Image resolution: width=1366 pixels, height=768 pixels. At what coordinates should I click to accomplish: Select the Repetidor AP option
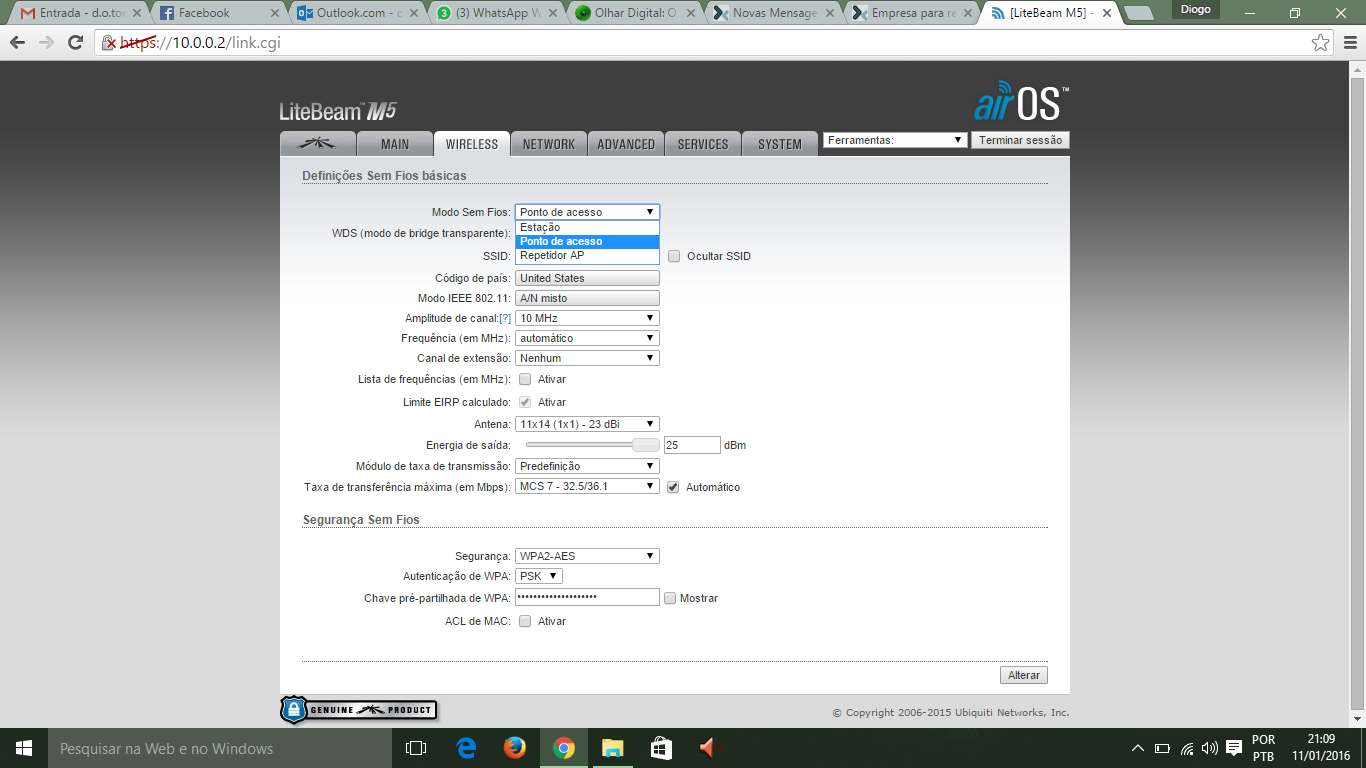(587, 255)
